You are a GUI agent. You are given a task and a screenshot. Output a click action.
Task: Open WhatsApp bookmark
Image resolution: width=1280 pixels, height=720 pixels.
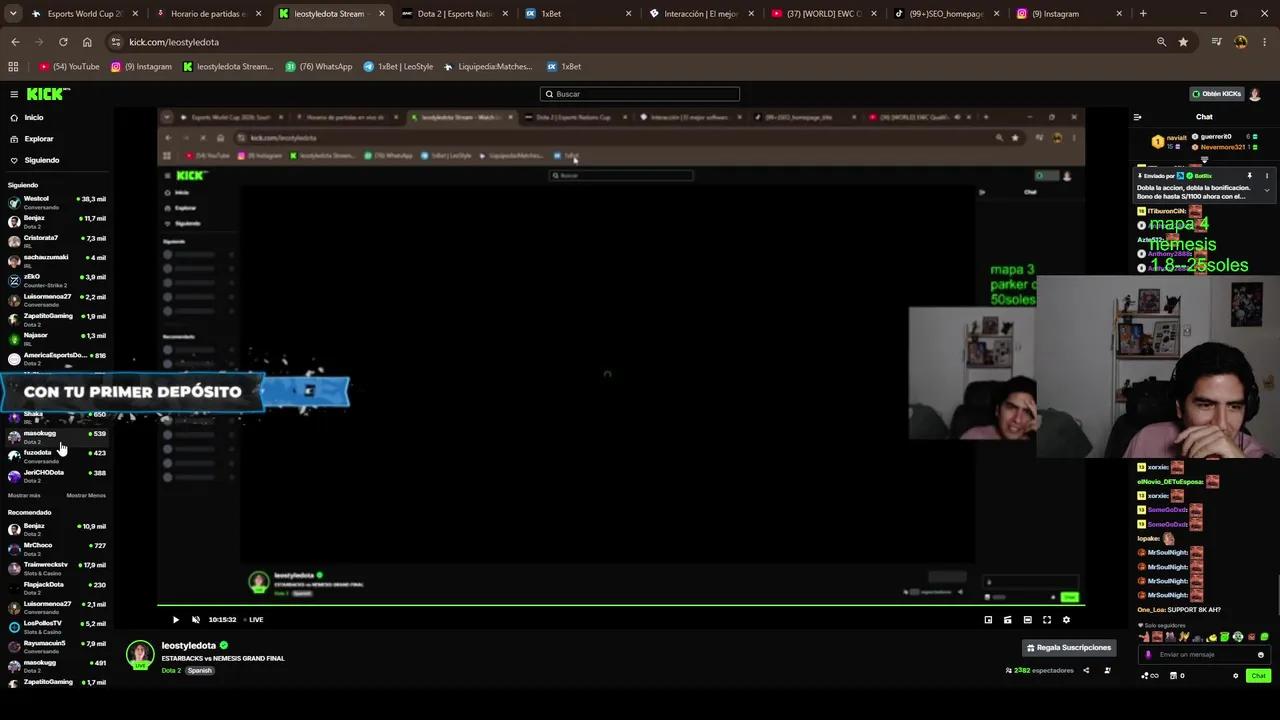click(x=319, y=67)
